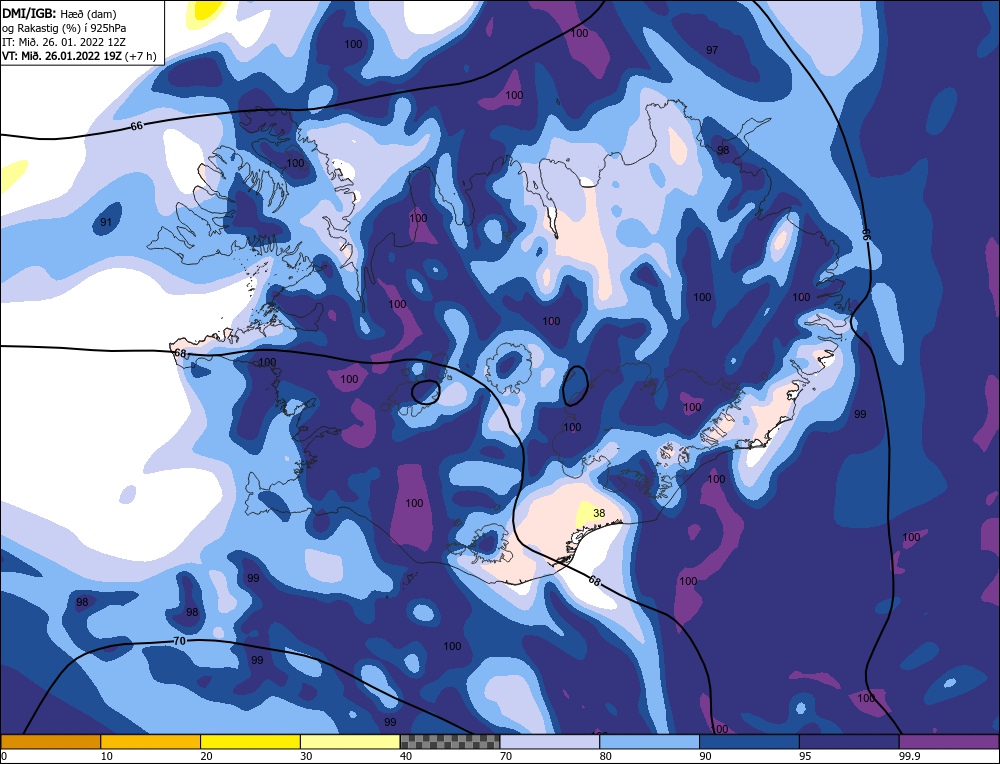Click the dark navy 95–99.9 legend swatch
The width and height of the screenshot is (1000, 764).
(849, 741)
